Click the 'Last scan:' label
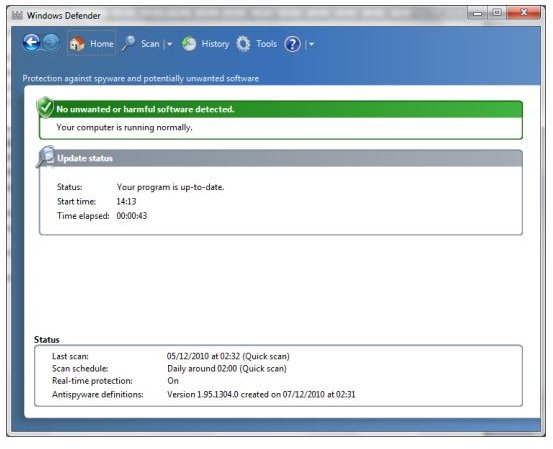This screenshot has width=553, height=449. click(x=70, y=356)
